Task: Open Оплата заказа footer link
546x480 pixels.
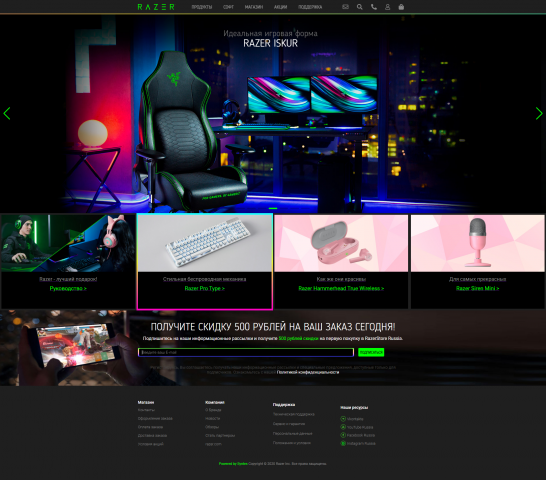Action: (x=150, y=427)
